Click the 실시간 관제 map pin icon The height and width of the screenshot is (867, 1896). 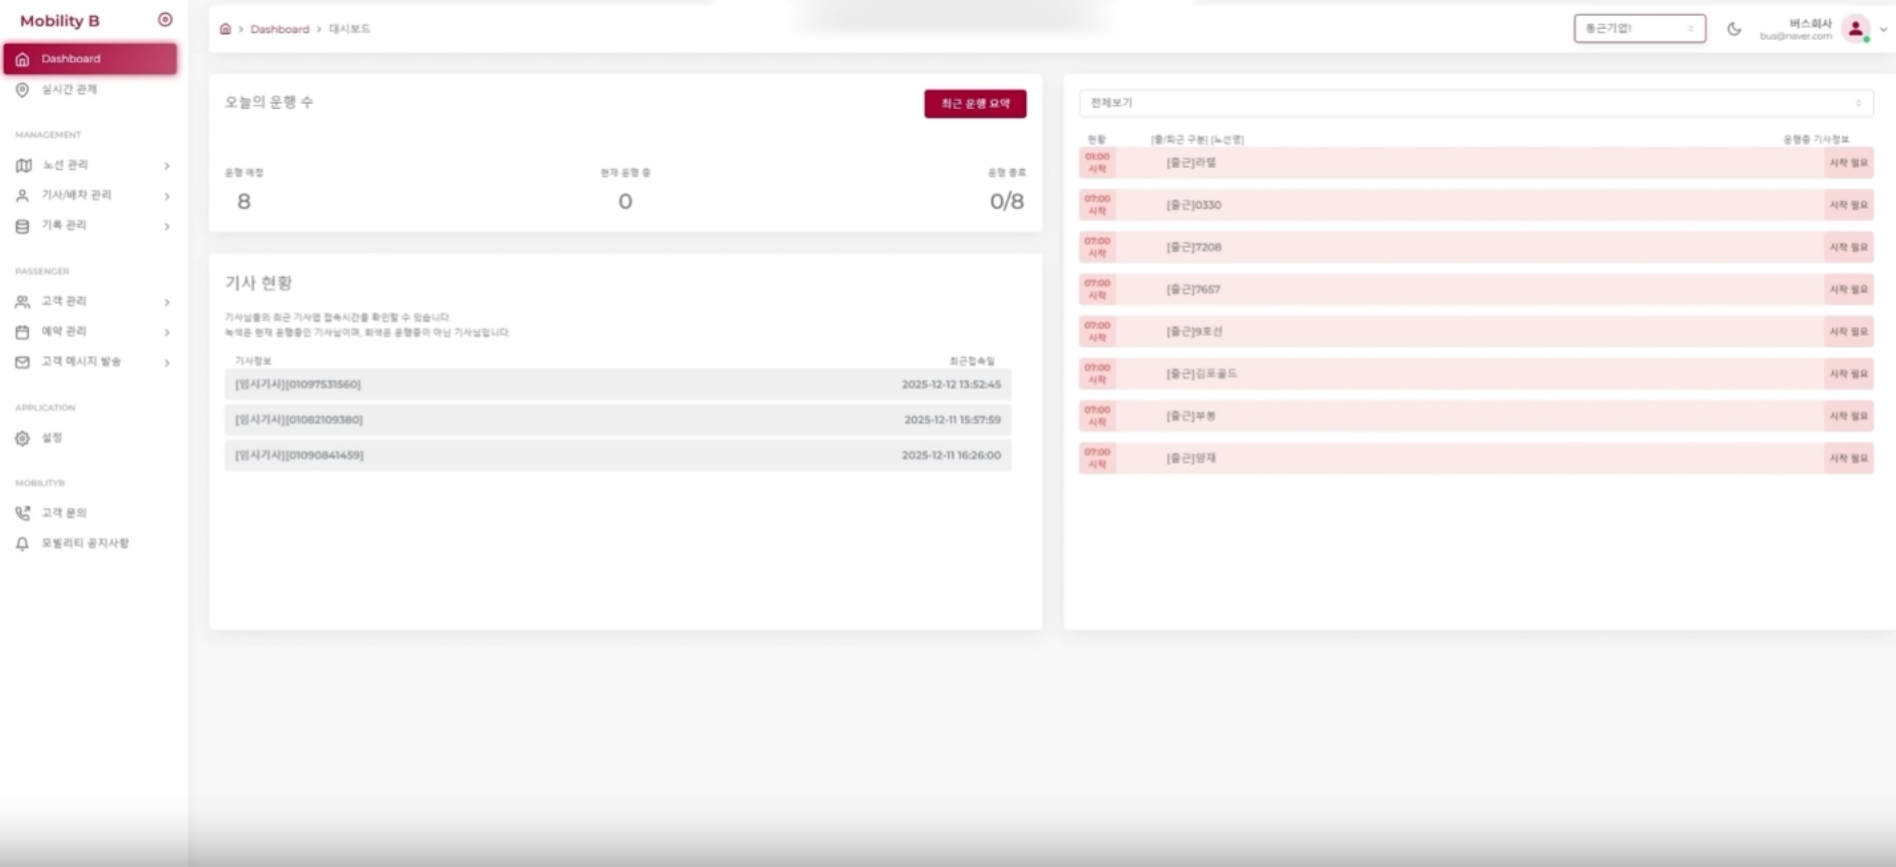pos(22,90)
